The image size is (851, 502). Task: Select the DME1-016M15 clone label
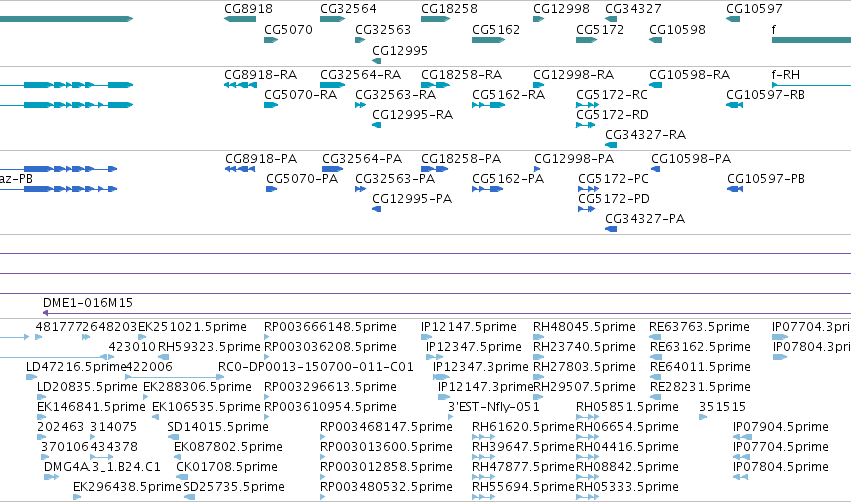(x=88, y=302)
